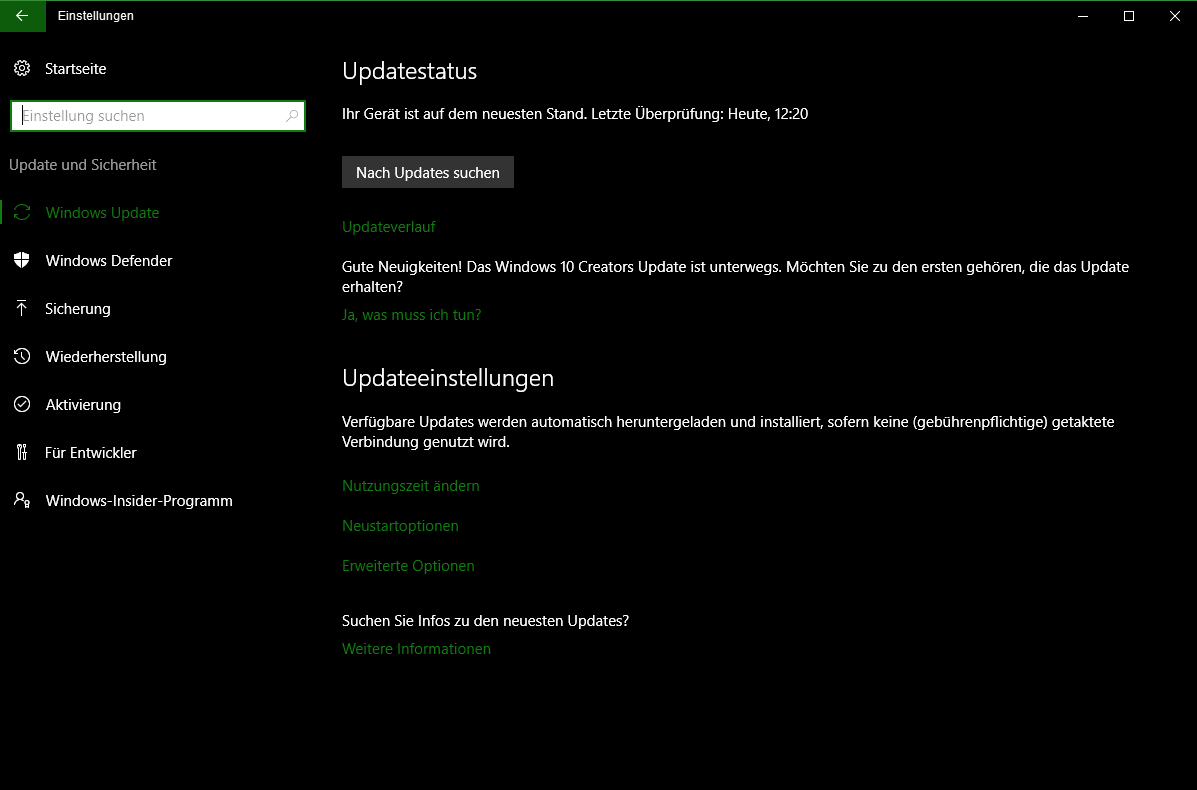Screen dimensions: 1197x790
Task: Open Nutzungszeit ändern settings
Action: coord(410,486)
